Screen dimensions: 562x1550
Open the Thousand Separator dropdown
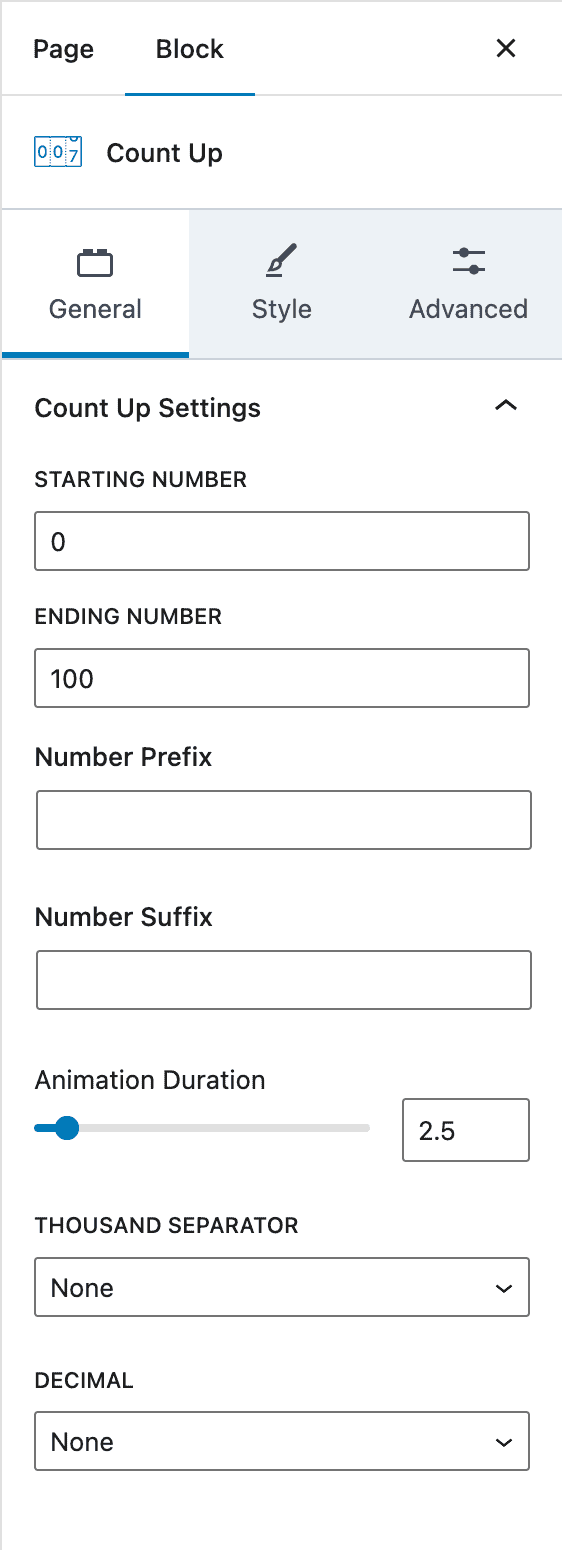282,1287
